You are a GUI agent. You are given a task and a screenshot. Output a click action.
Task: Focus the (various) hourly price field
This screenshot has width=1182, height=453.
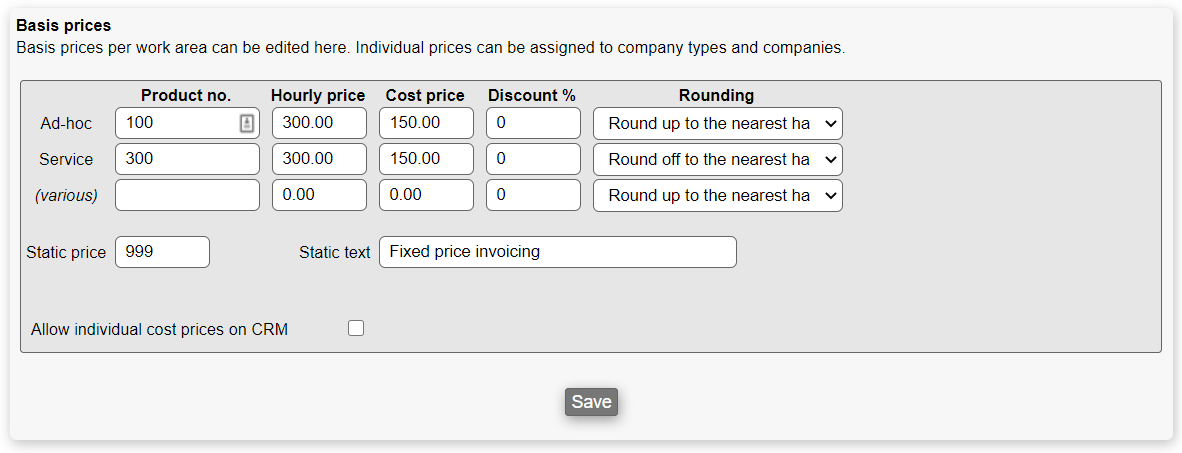coord(319,196)
